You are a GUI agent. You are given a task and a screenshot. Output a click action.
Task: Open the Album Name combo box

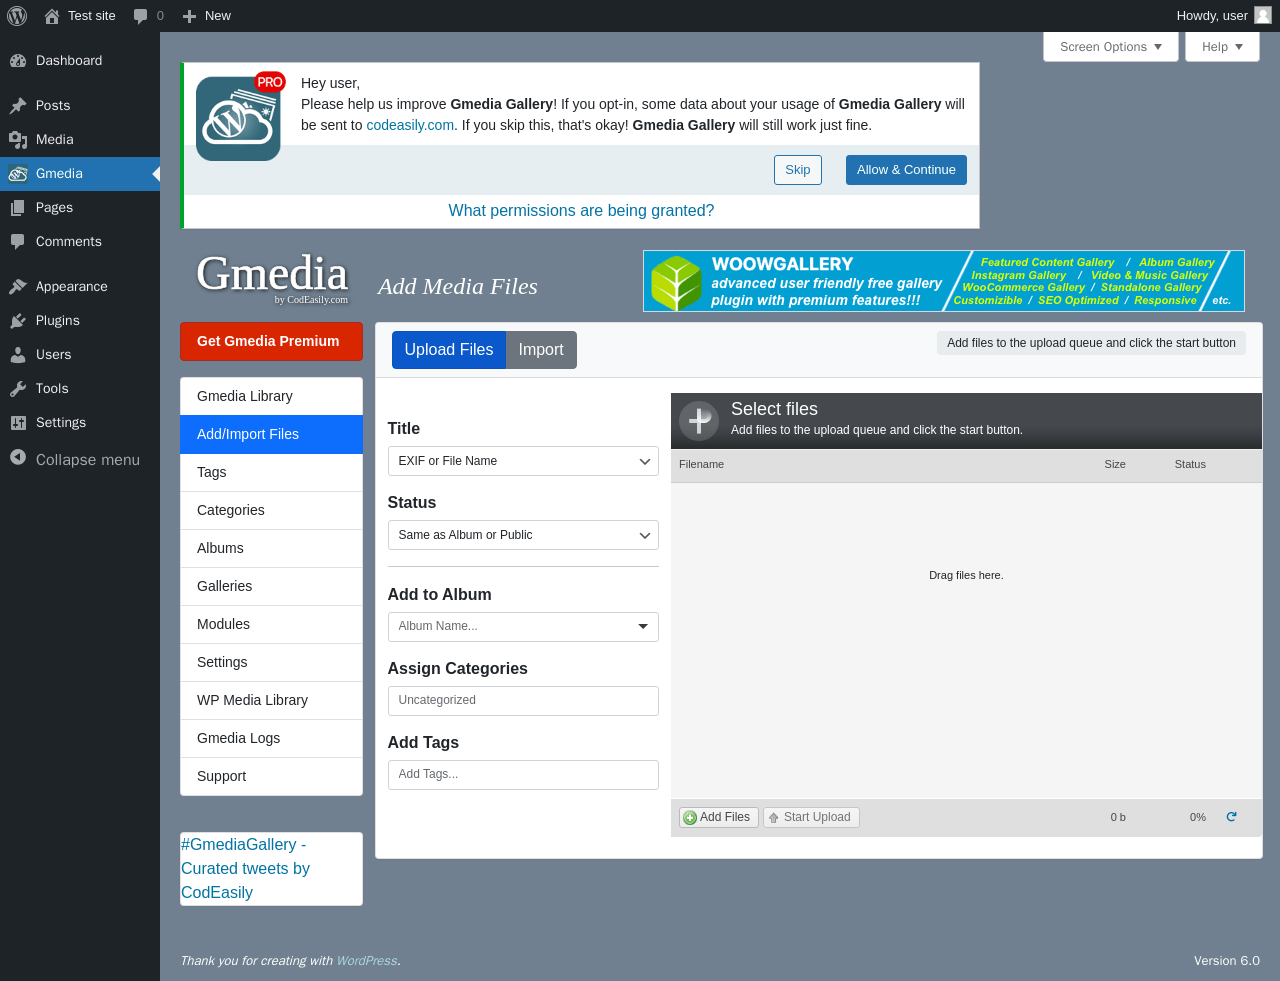pos(523,627)
